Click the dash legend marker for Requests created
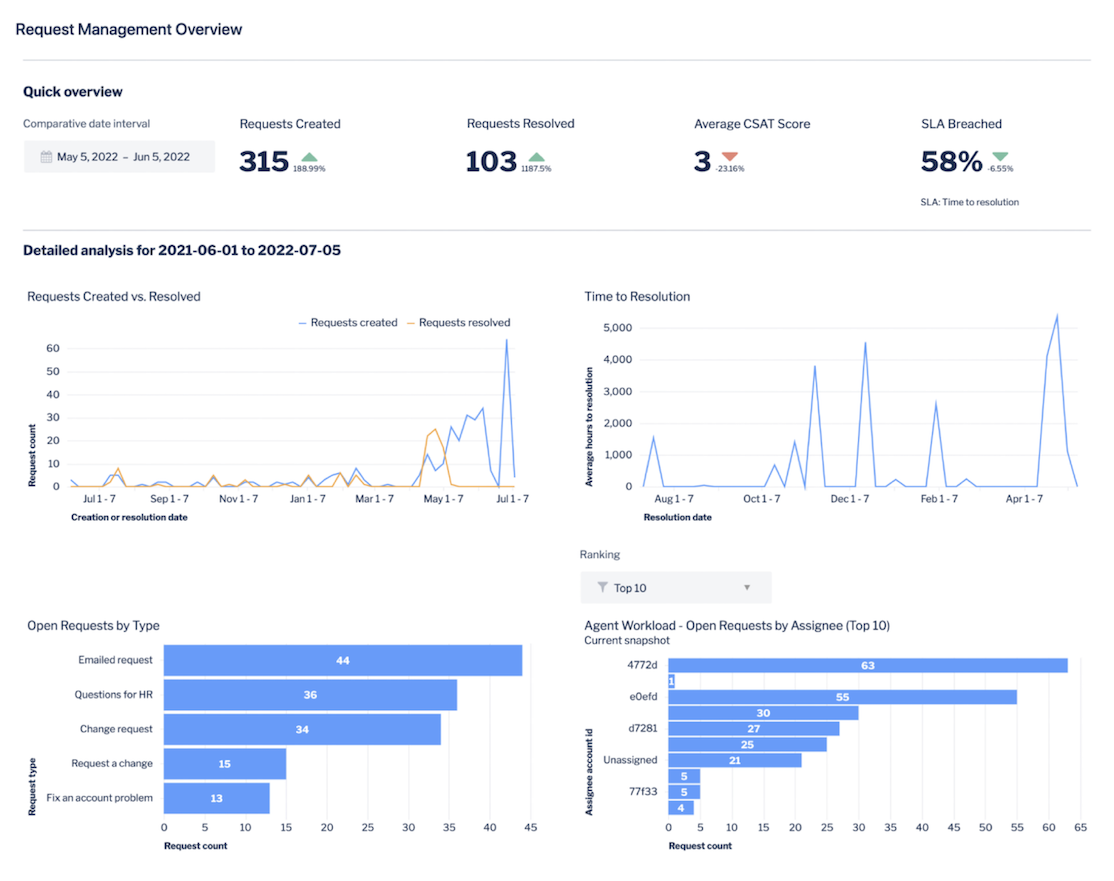Viewport: 1114px width, 881px height. (x=302, y=322)
